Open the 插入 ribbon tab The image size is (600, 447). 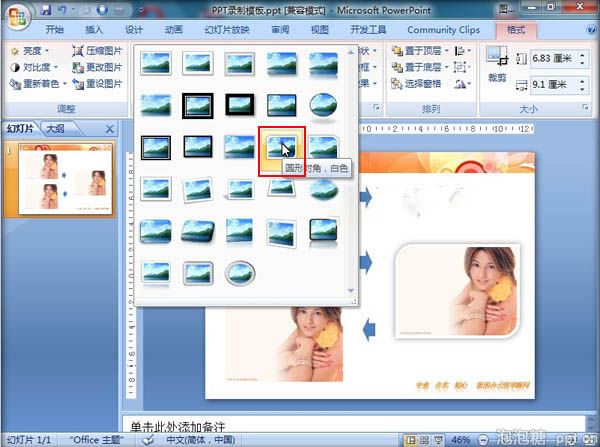94,30
